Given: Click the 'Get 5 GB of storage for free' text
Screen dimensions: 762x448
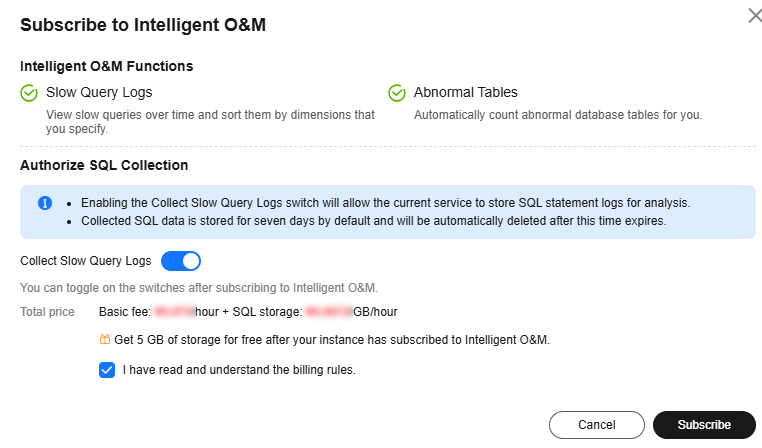Looking at the screenshot, I should coord(332,340).
